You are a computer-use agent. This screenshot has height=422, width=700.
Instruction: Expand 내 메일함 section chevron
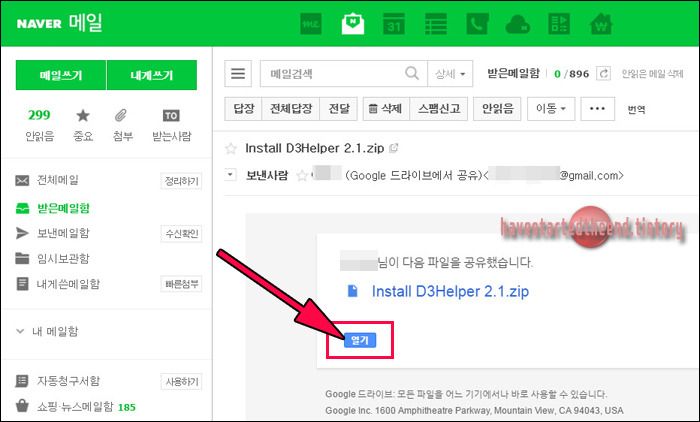pyautogui.click(x=20, y=331)
